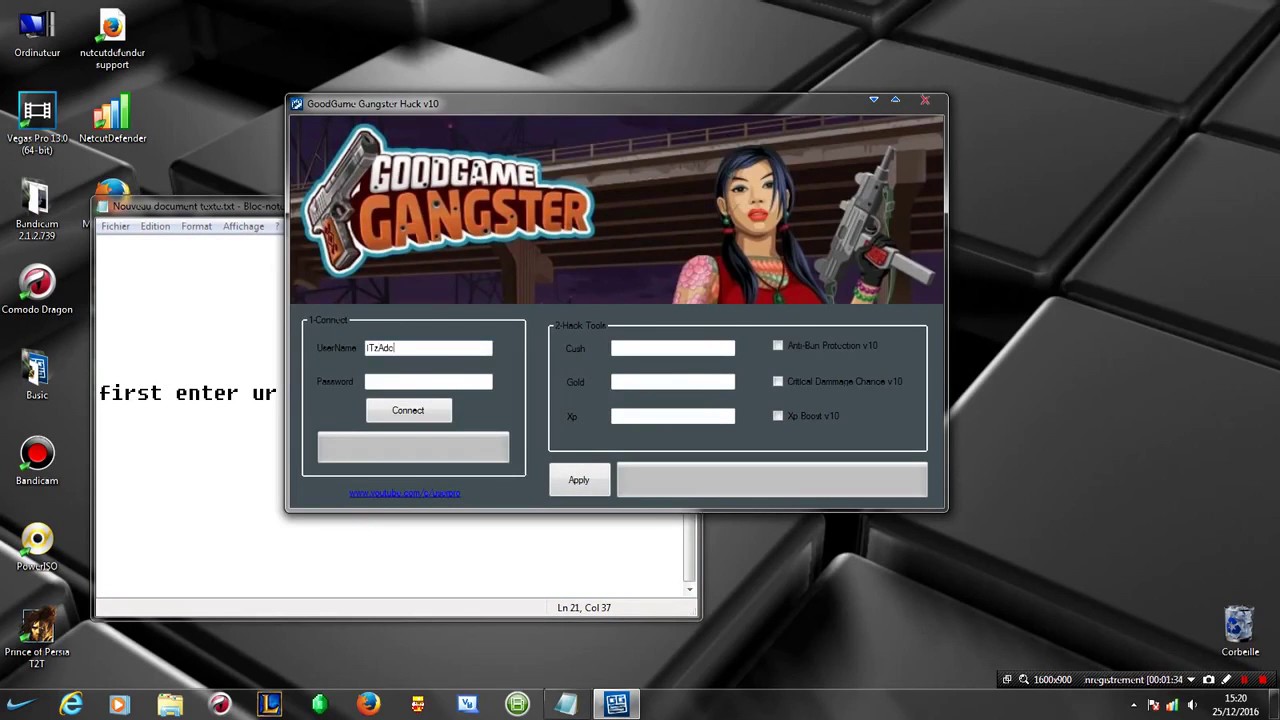Open the netcutdefender support shortcut

[112, 40]
